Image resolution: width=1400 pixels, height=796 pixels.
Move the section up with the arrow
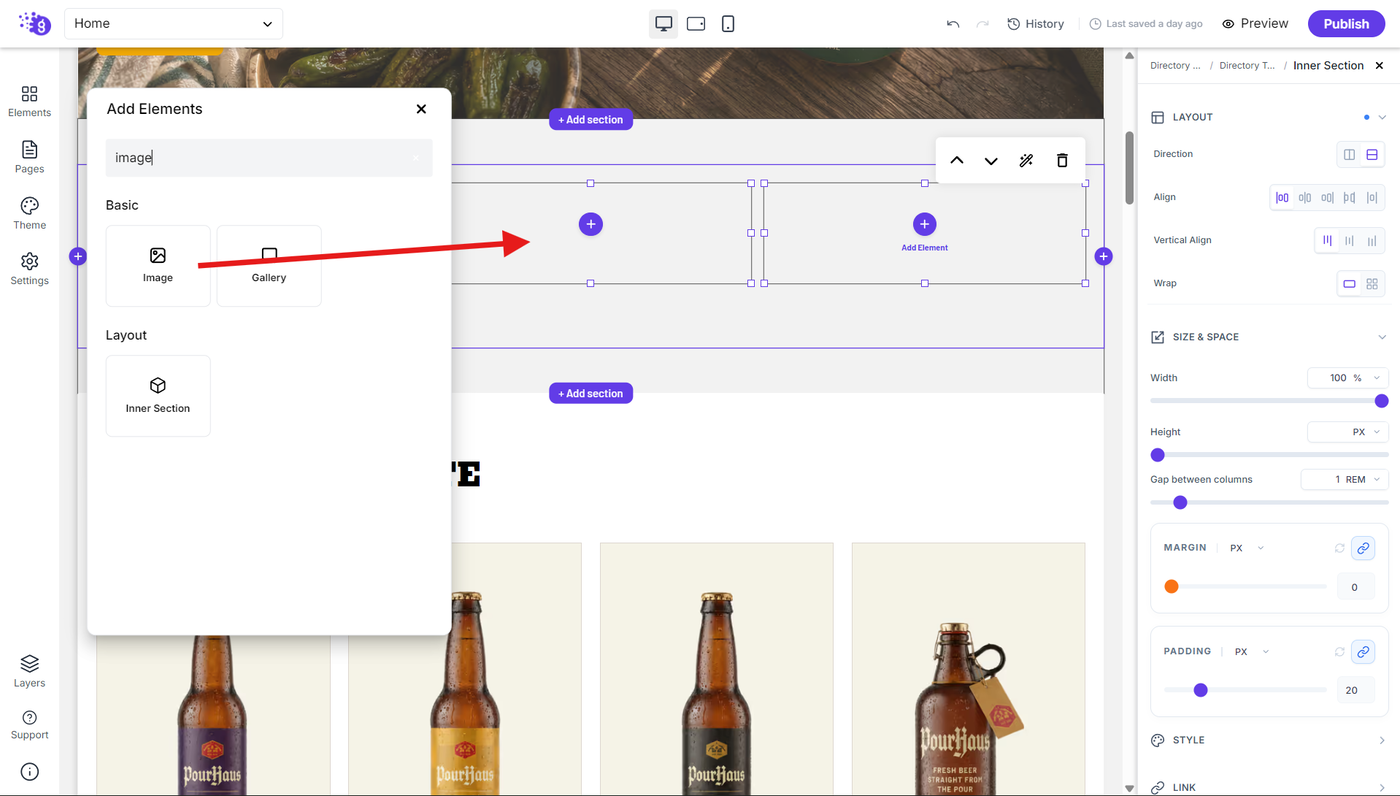click(x=957, y=160)
